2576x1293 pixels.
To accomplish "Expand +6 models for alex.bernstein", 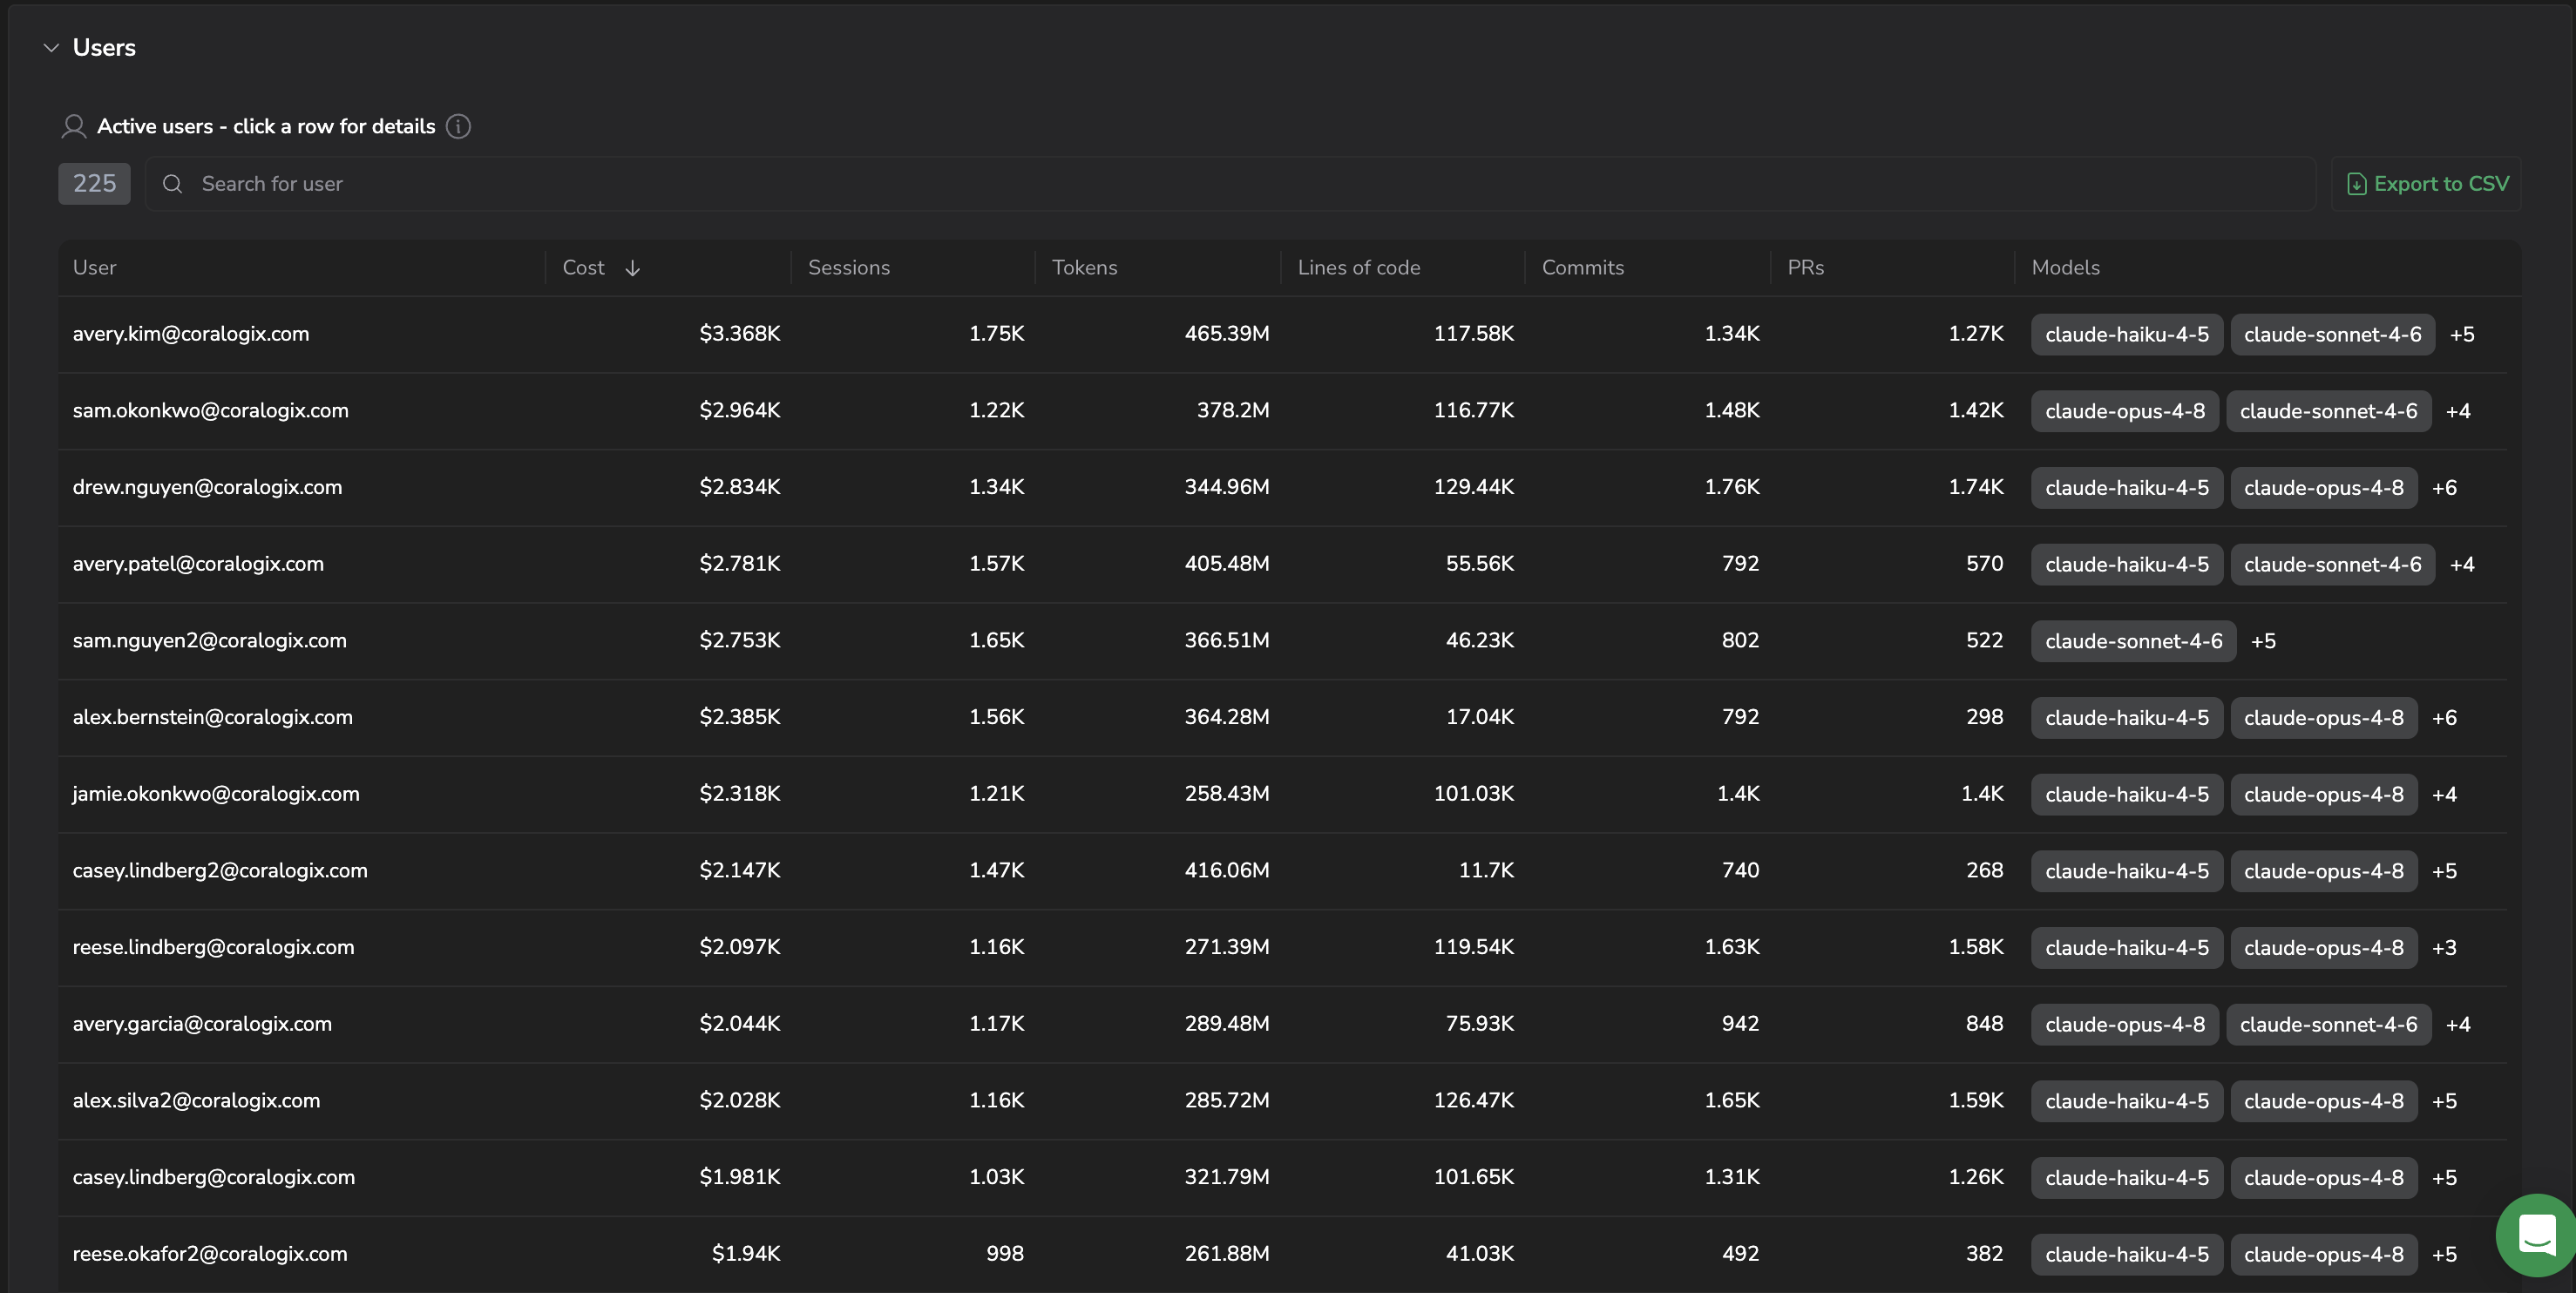I will click(2444, 718).
